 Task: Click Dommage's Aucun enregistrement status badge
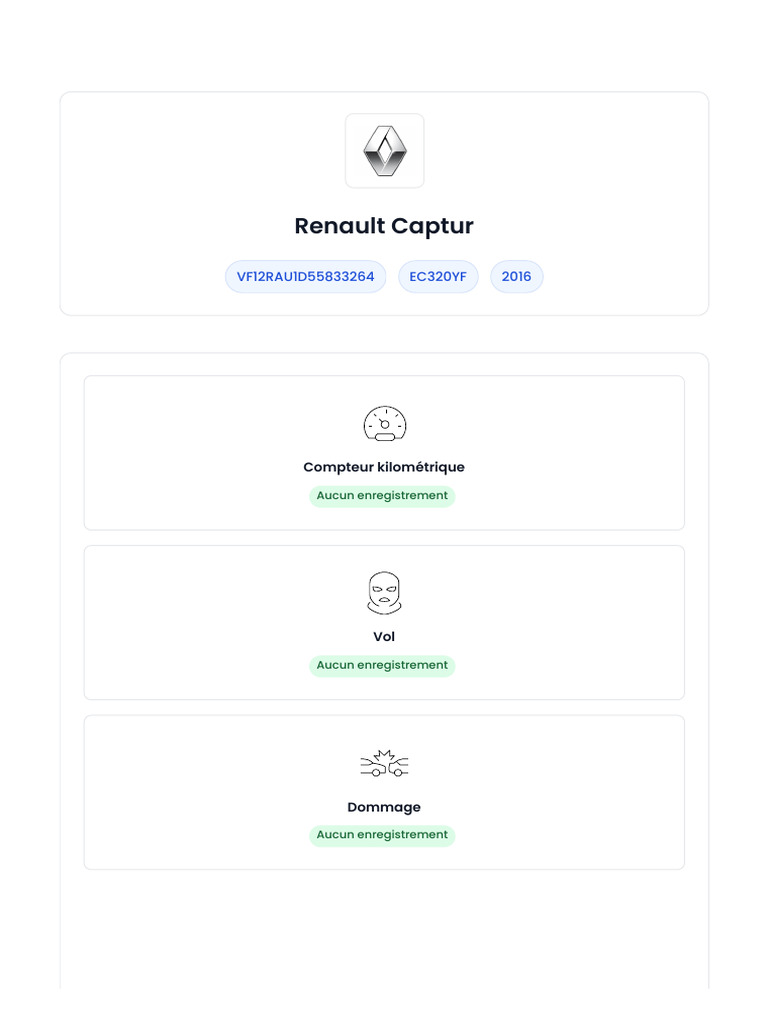coord(382,835)
